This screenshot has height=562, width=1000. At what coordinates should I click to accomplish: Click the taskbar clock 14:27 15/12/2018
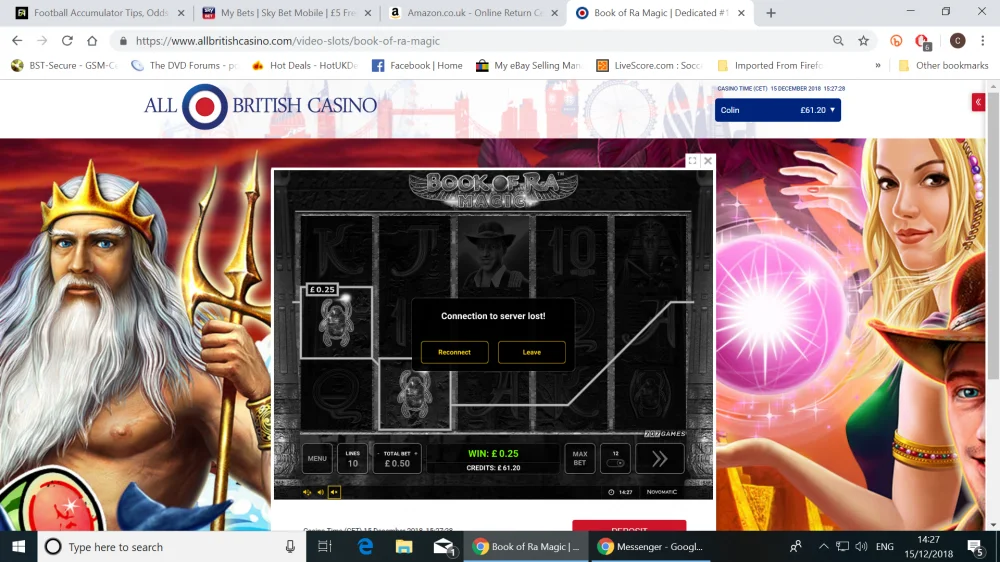[x=929, y=547]
